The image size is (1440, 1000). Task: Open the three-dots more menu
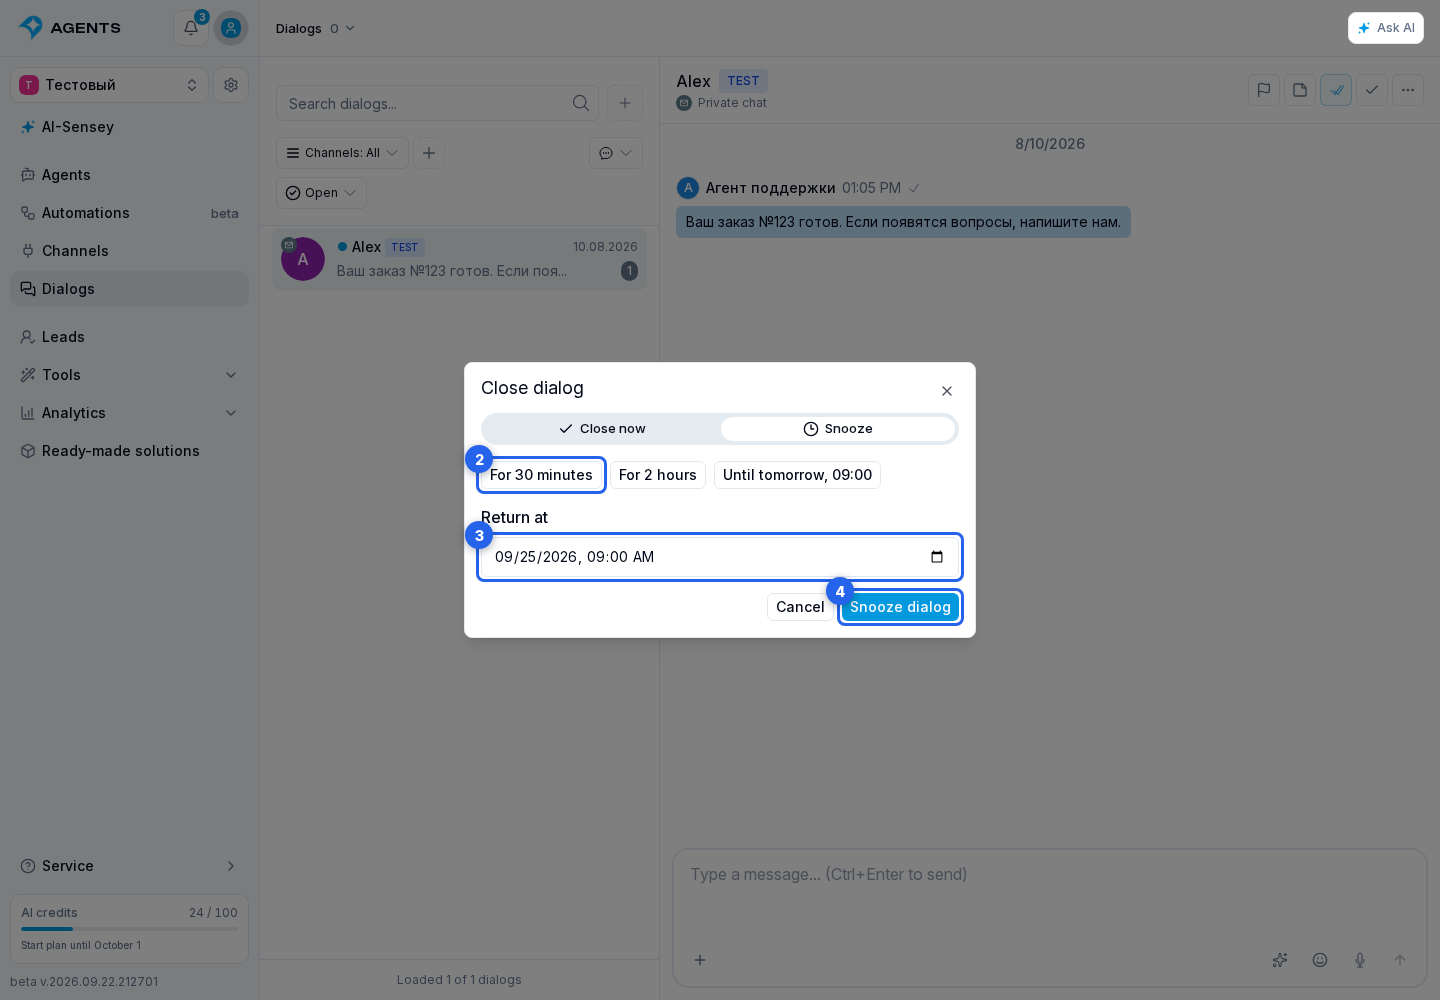[1408, 90]
